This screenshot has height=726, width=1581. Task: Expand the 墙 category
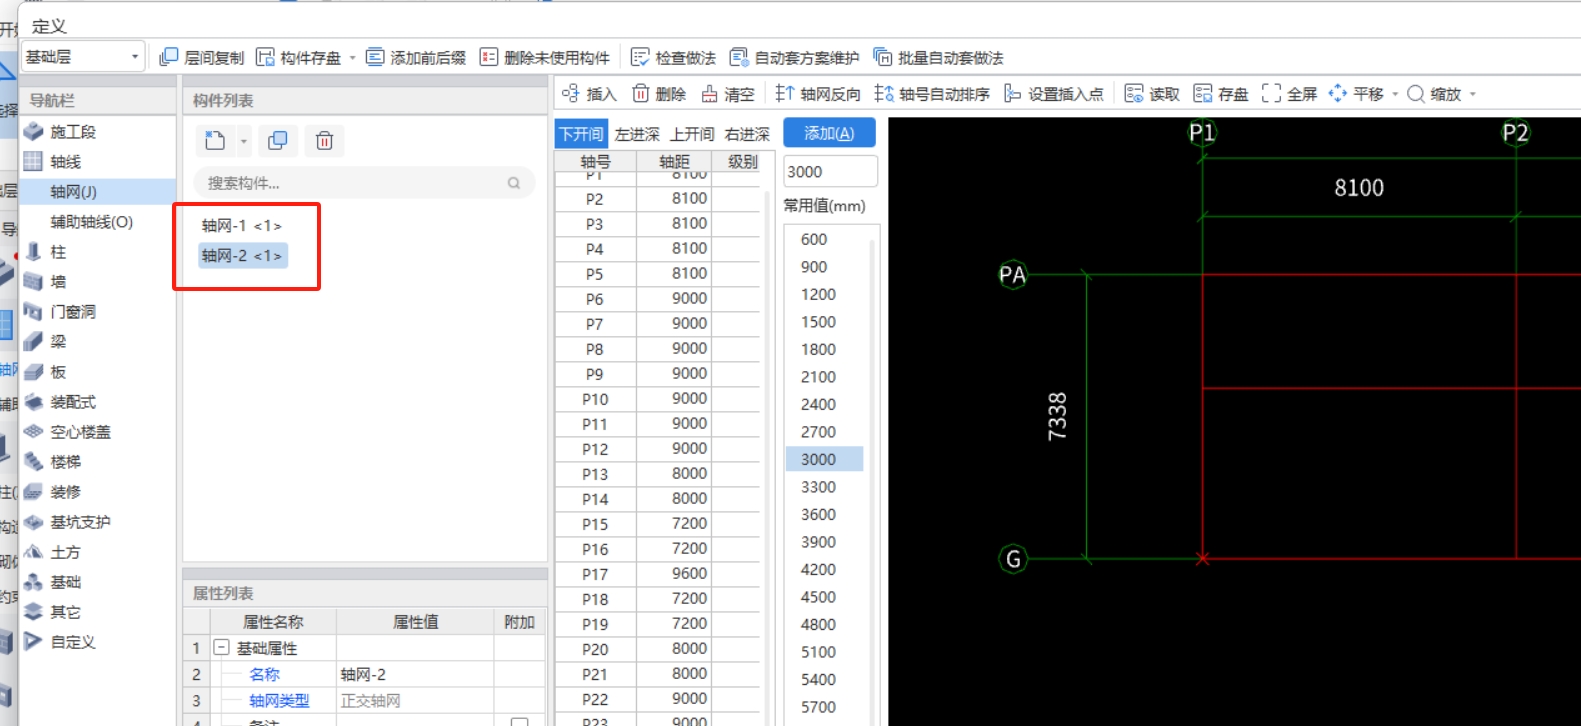pyautogui.click(x=58, y=282)
